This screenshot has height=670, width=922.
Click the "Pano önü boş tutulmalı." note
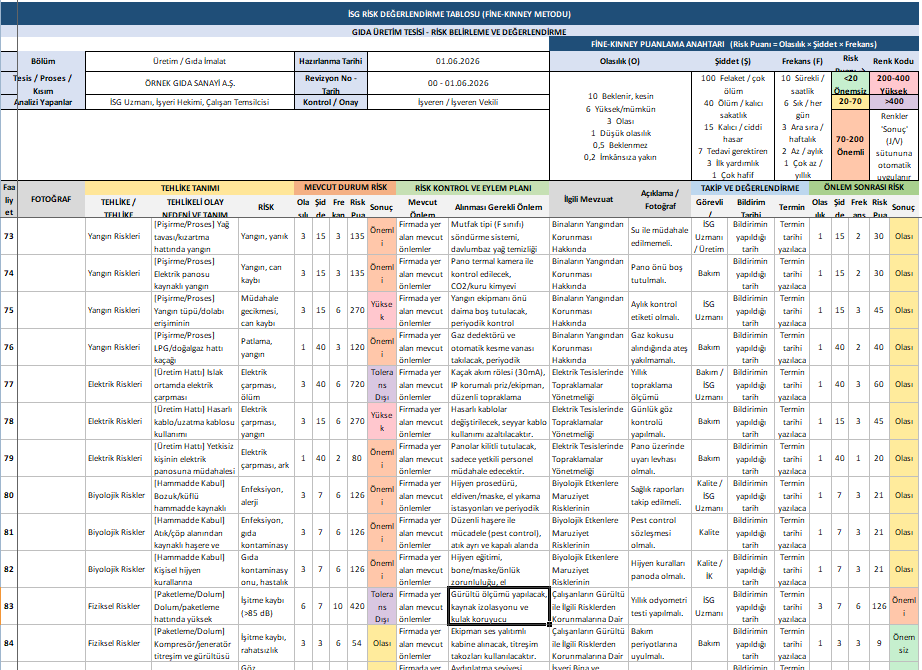(x=660, y=273)
